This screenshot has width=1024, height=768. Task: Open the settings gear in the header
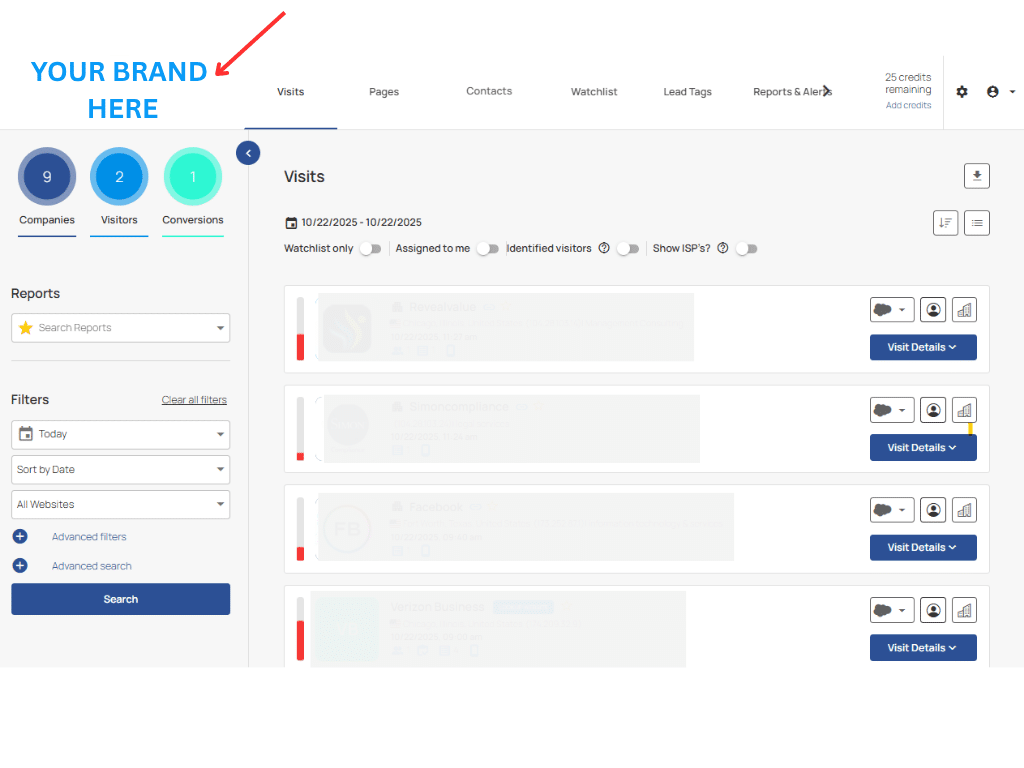pos(962,91)
